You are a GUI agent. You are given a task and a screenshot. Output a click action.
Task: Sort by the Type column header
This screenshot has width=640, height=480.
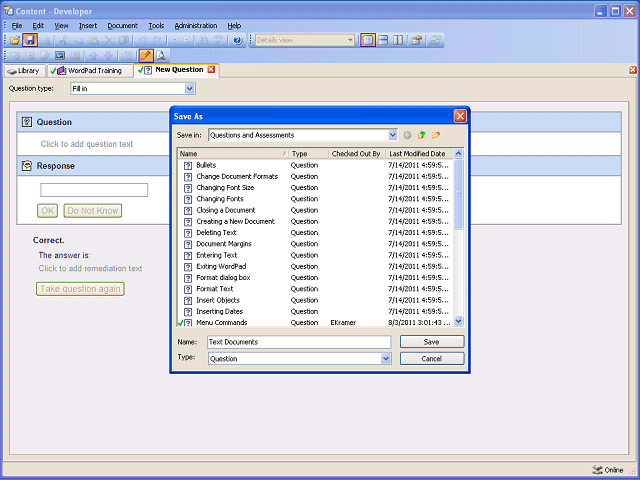[309, 154]
